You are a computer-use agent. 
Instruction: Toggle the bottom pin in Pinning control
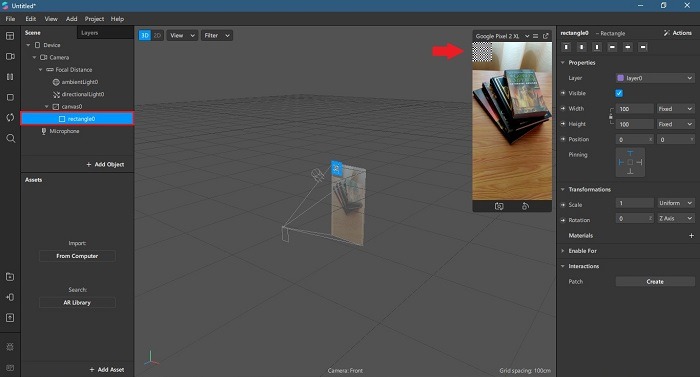[630, 172]
